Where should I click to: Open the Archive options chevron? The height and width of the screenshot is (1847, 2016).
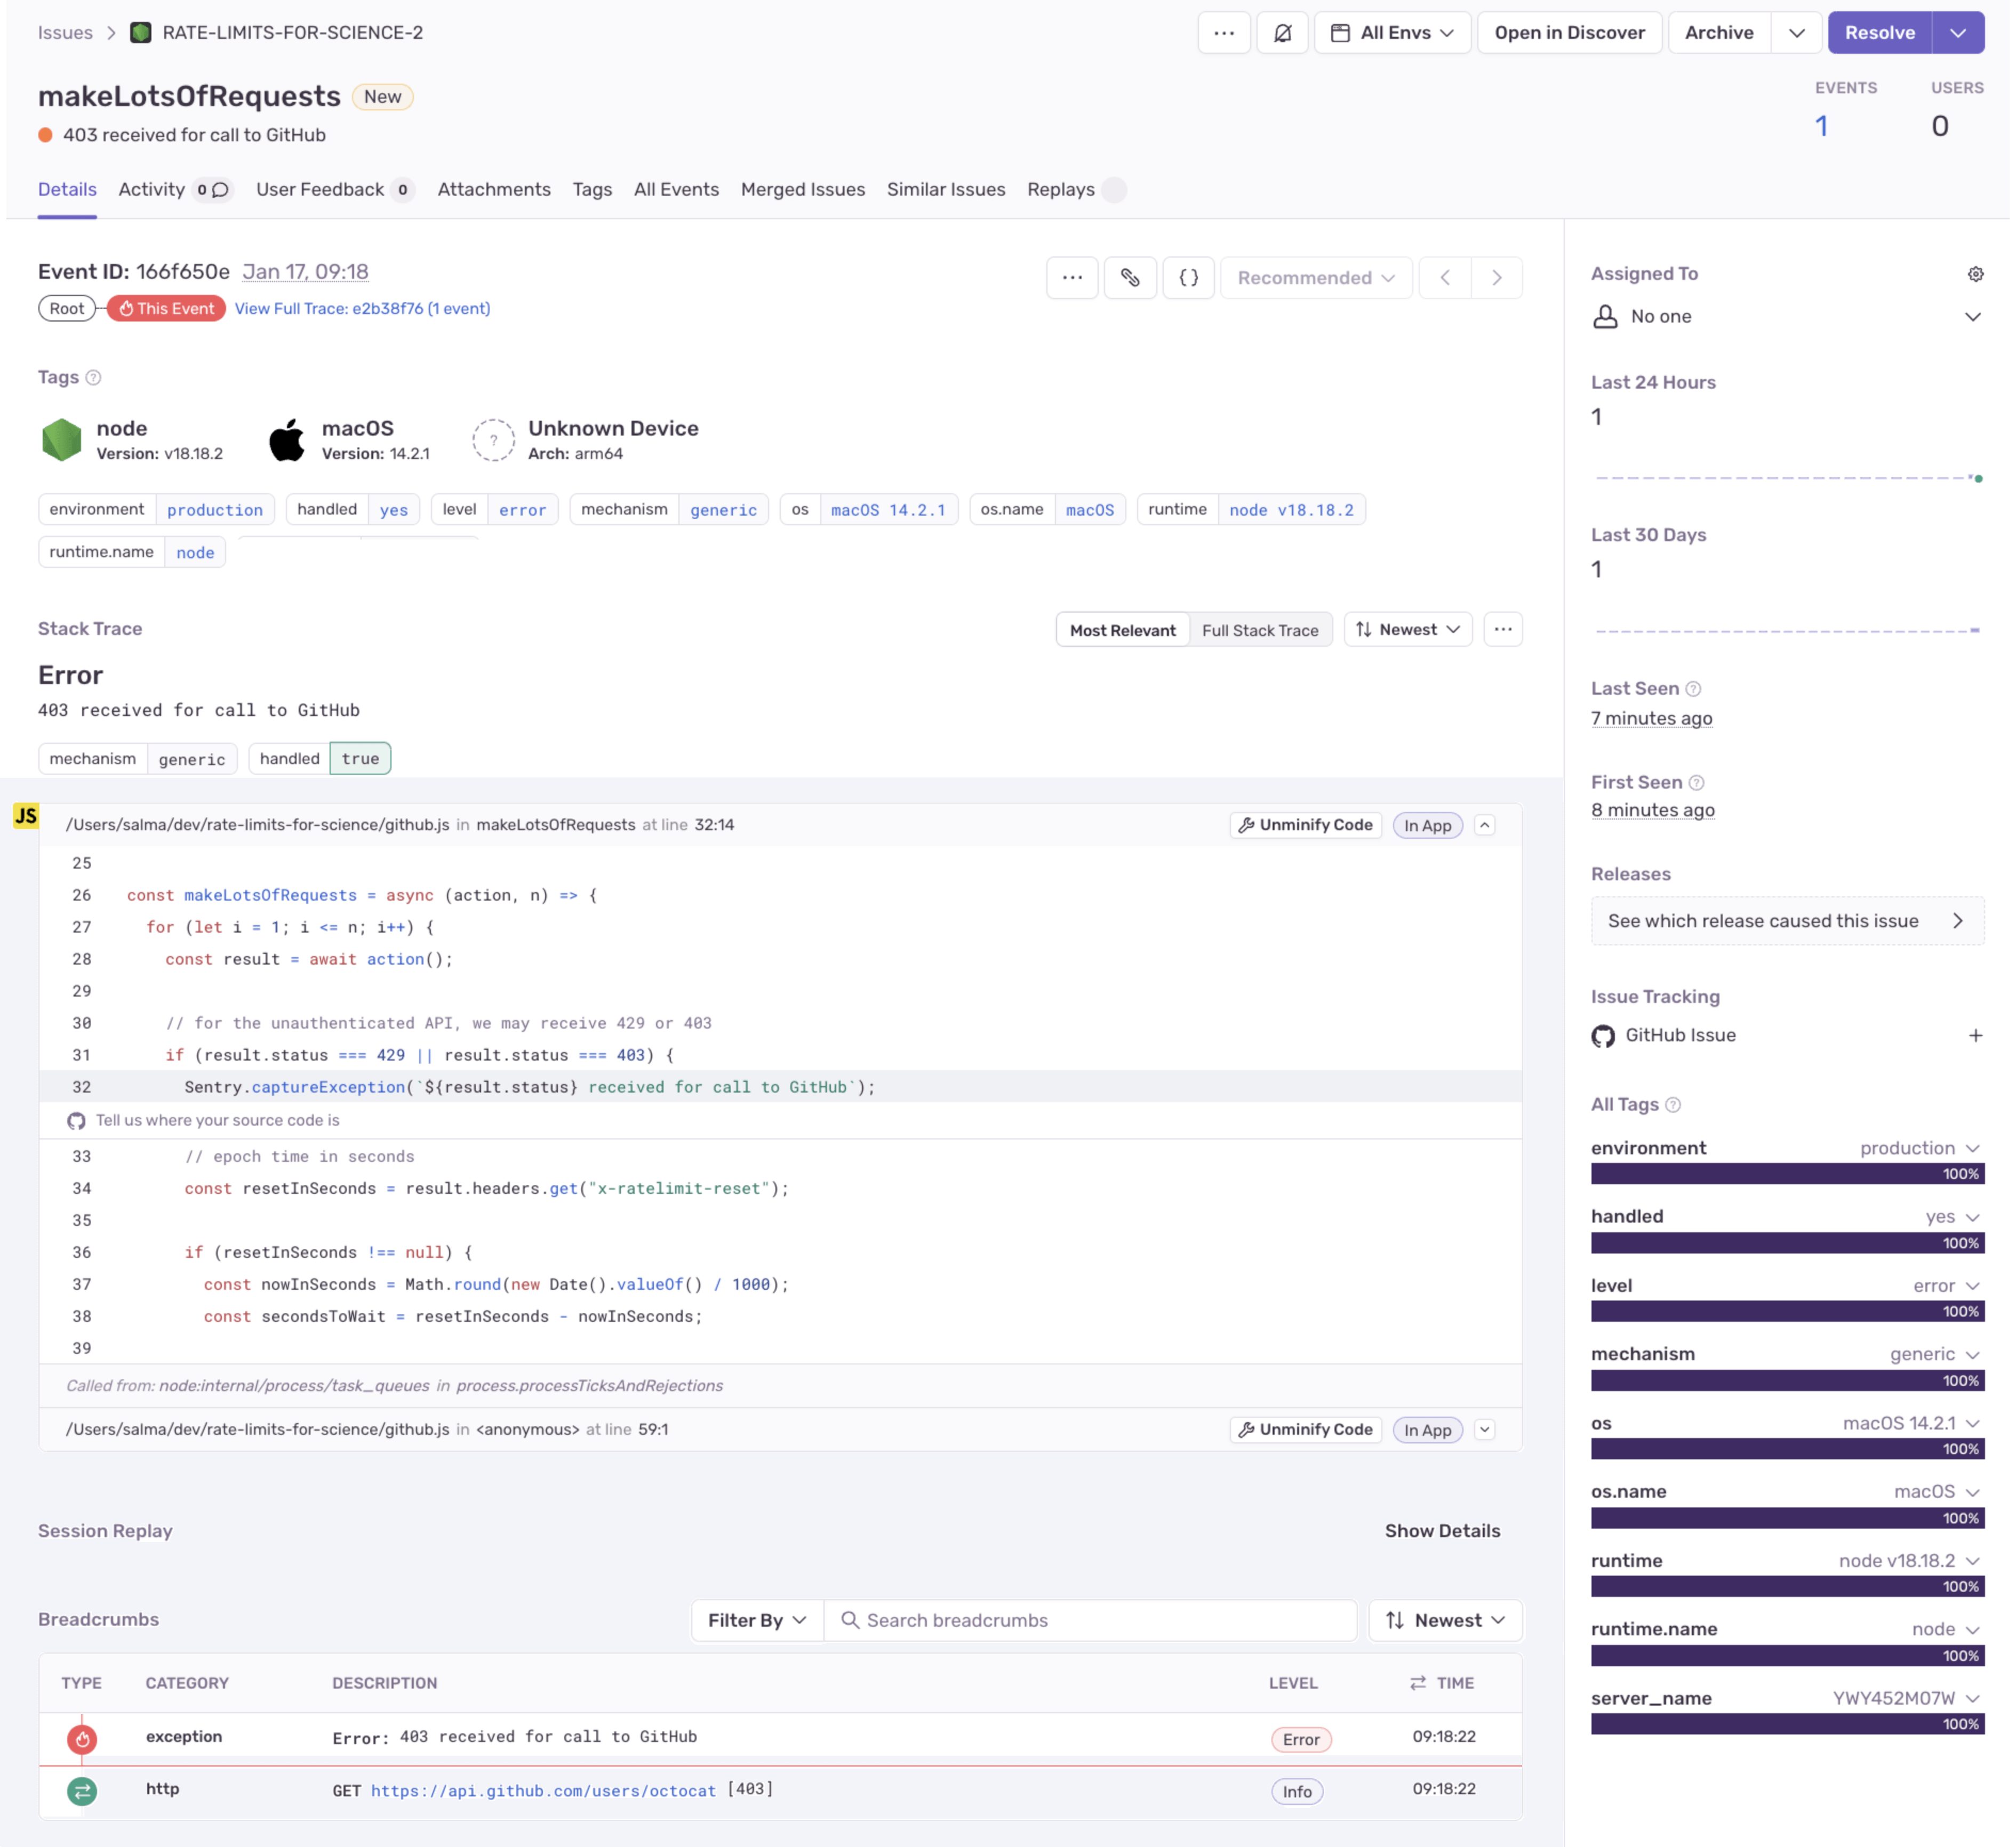point(1797,33)
